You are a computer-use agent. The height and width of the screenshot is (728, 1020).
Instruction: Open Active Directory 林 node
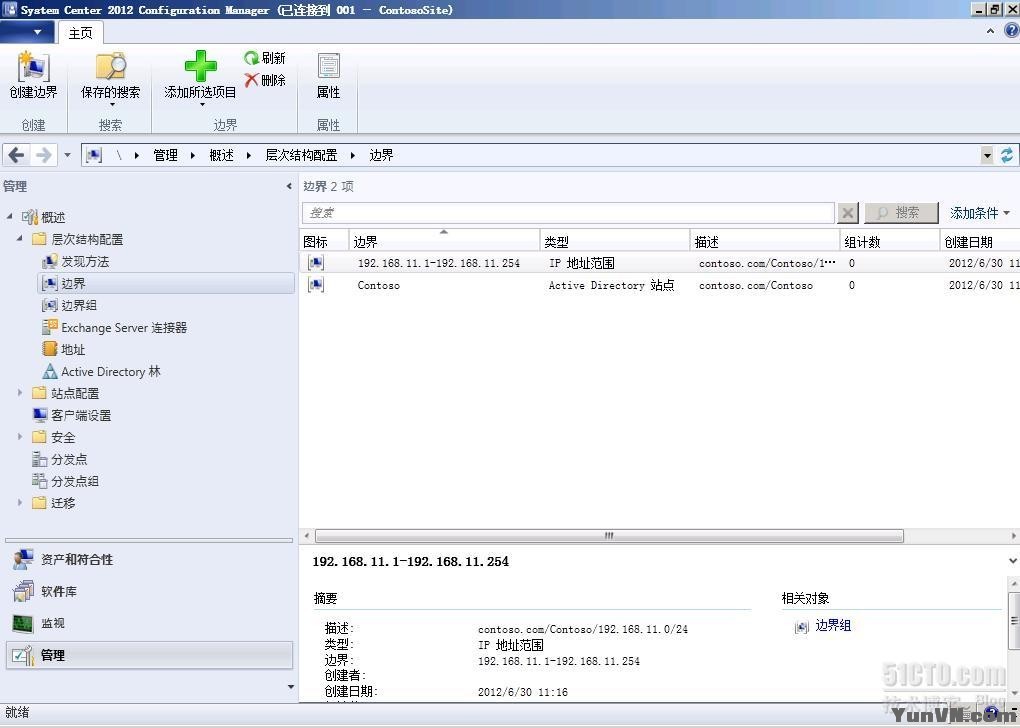click(x=101, y=371)
